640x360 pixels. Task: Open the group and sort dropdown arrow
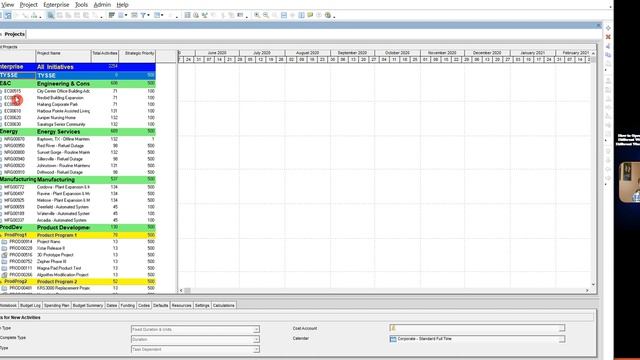[x=162, y=16]
